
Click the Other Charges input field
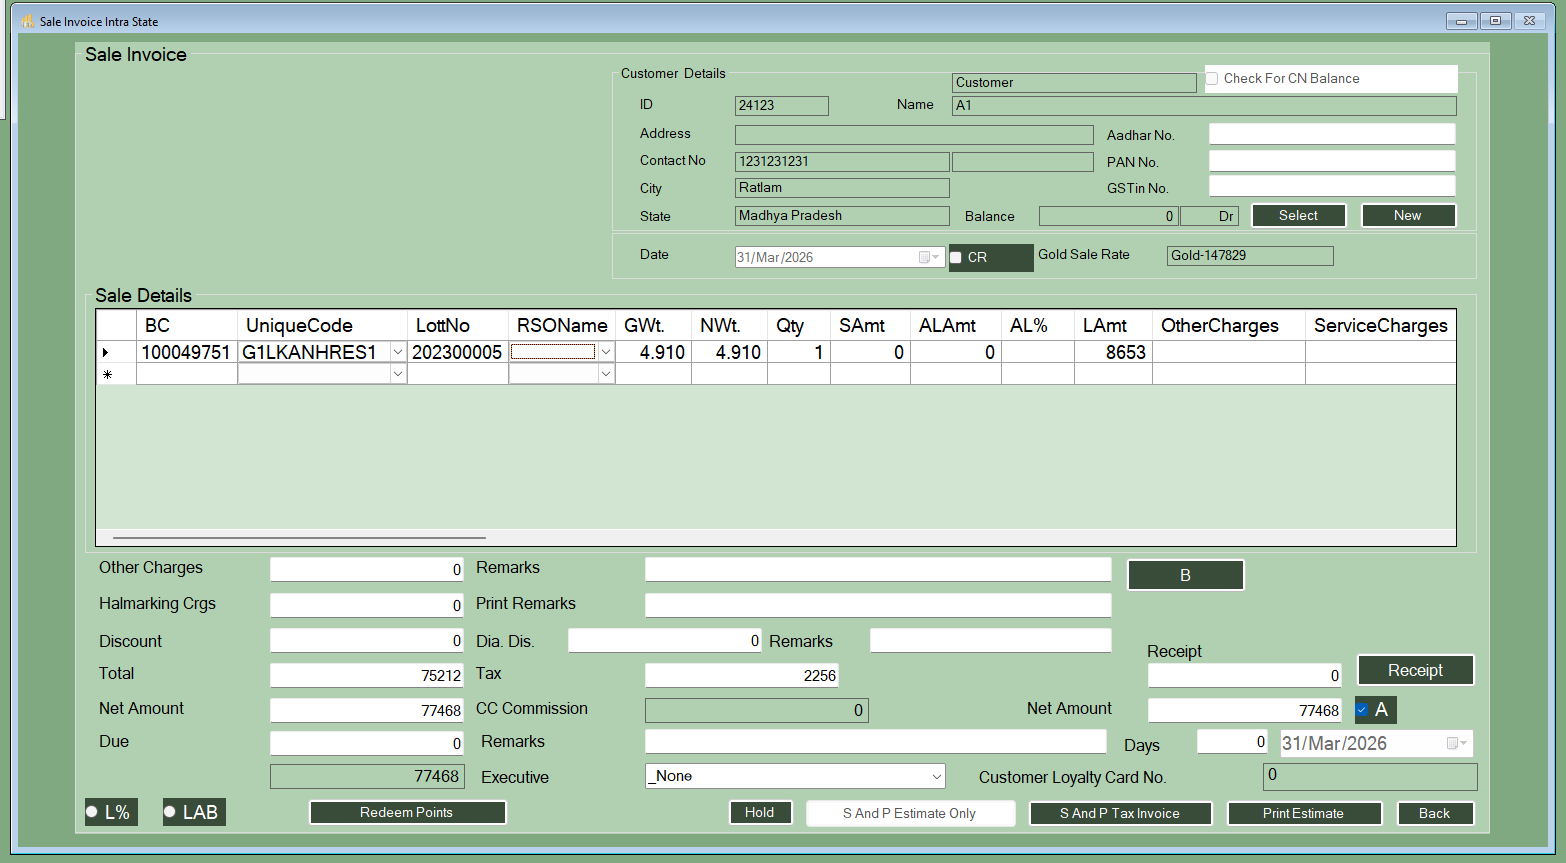pos(367,569)
